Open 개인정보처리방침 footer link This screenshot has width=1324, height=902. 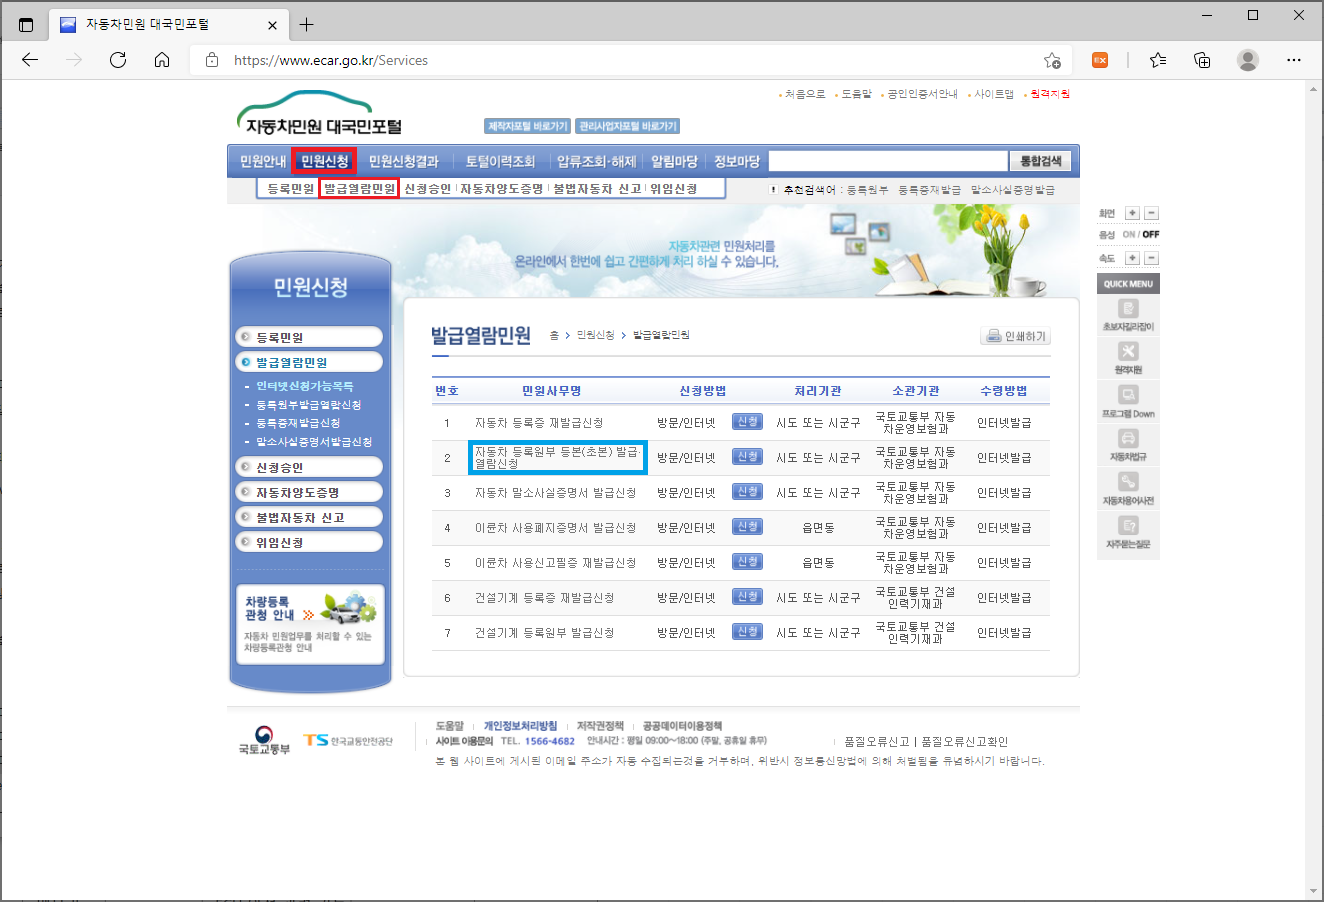click(521, 726)
